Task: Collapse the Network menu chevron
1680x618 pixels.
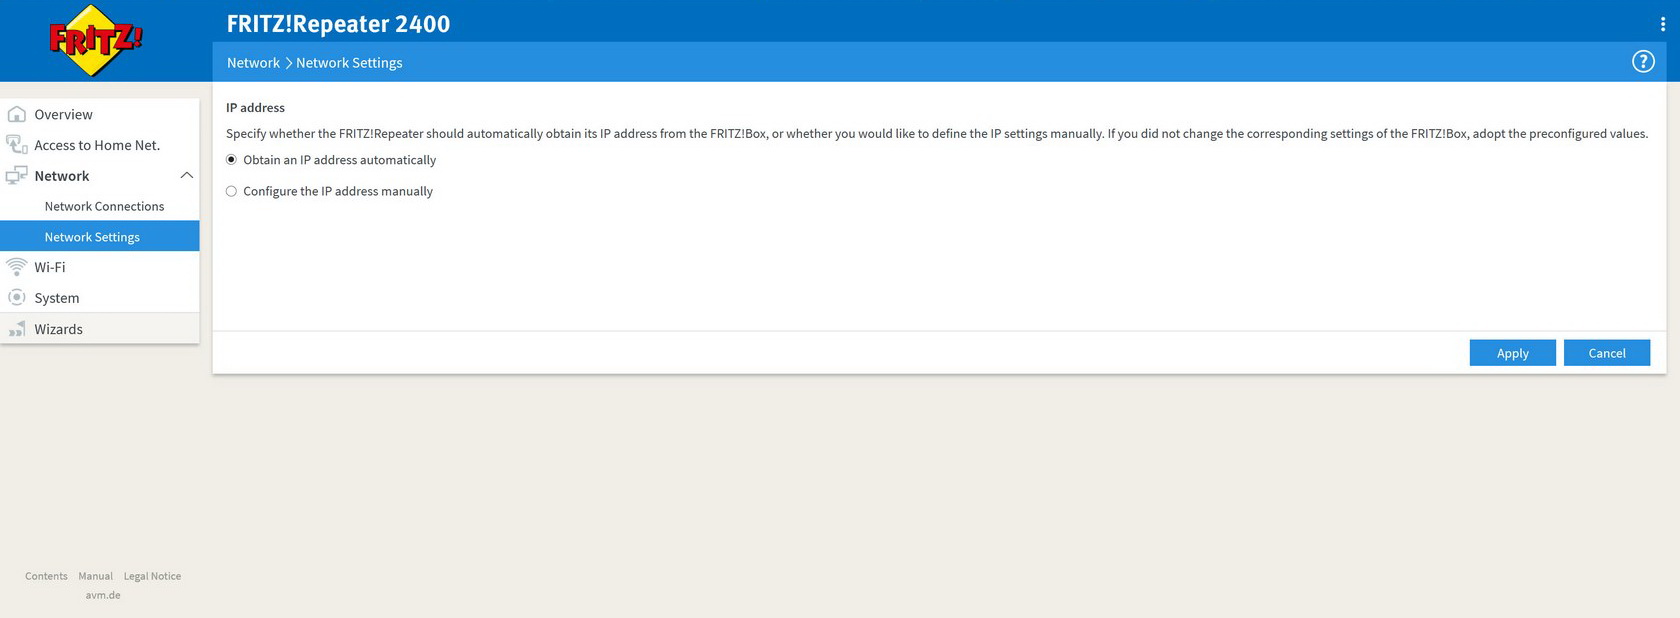Action: click(x=186, y=175)
